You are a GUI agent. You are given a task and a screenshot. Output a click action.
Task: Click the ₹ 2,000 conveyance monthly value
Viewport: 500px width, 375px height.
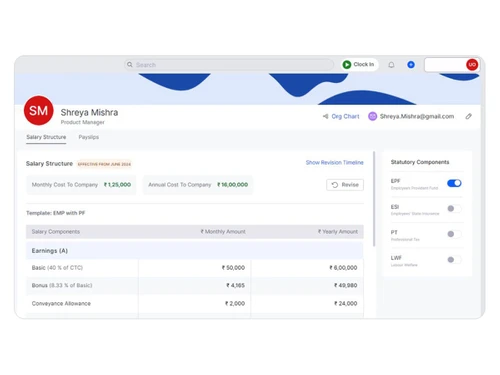[x=235, y=303]
